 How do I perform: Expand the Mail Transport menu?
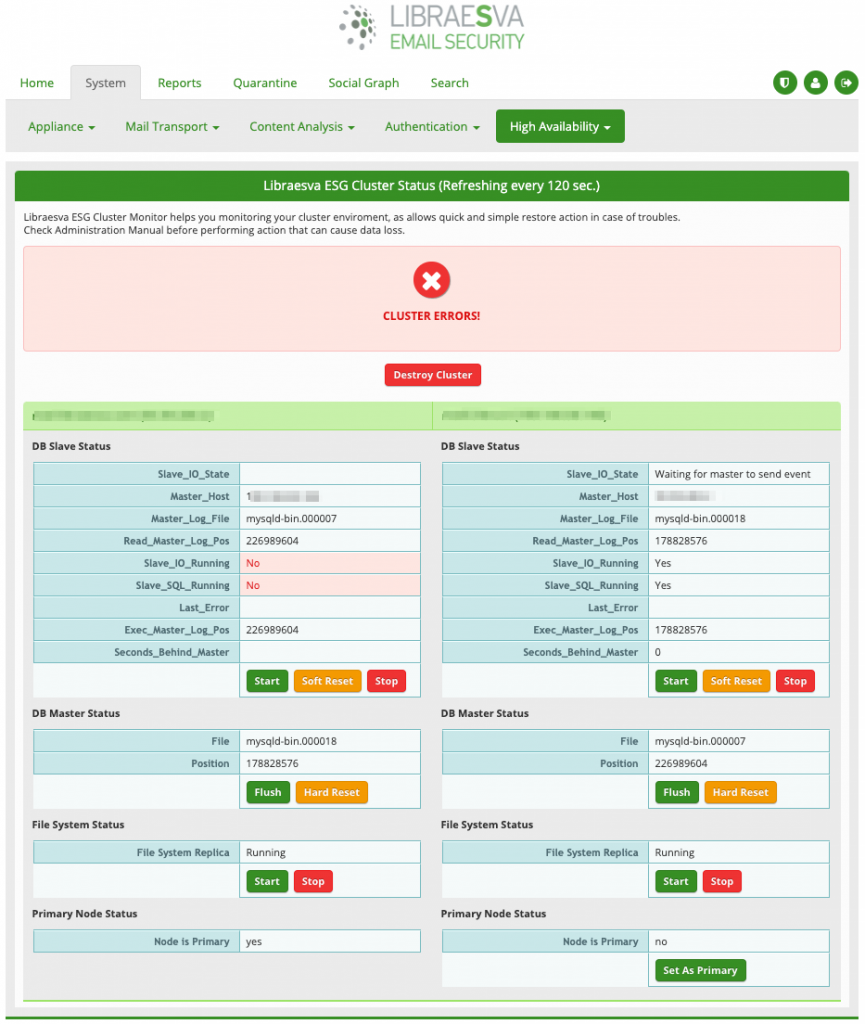tap(172, 126)
